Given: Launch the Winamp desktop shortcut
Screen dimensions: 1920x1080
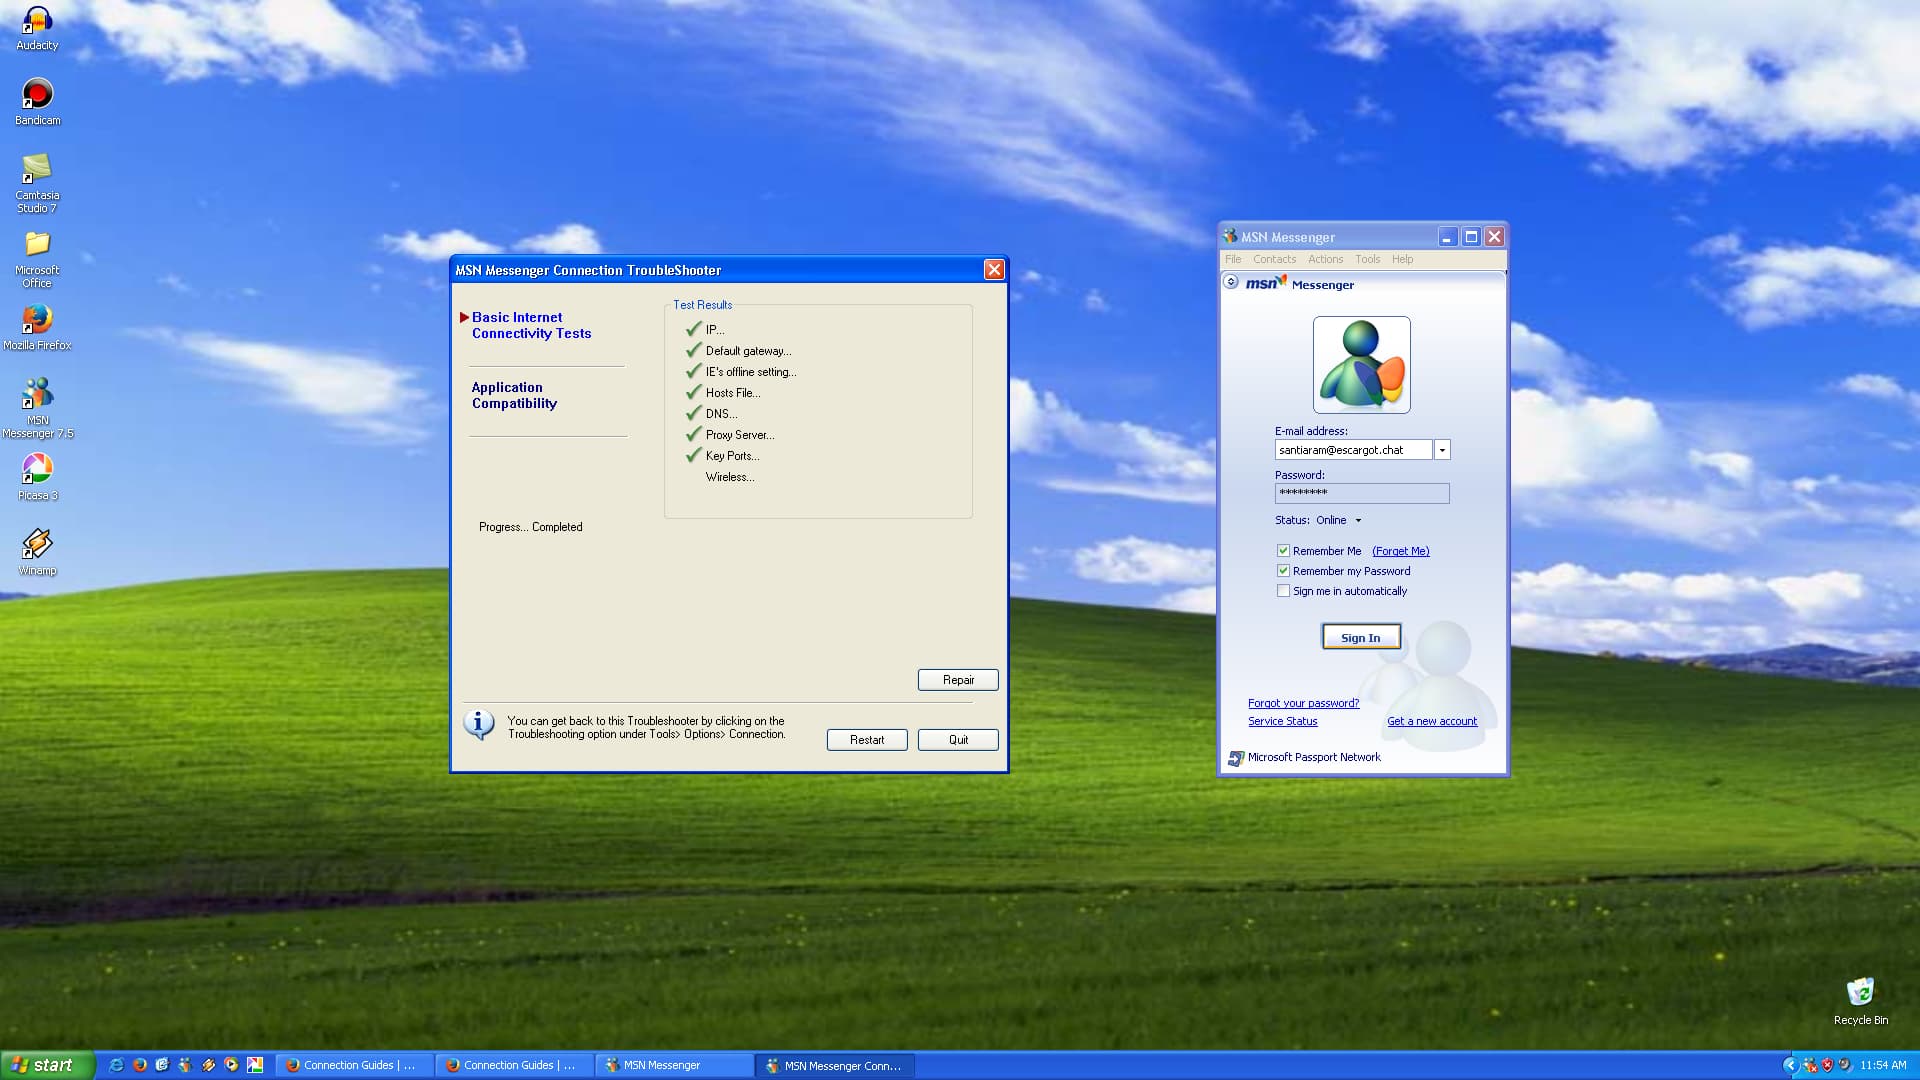Looking at the screenshot, I should (x=37, y=544).
